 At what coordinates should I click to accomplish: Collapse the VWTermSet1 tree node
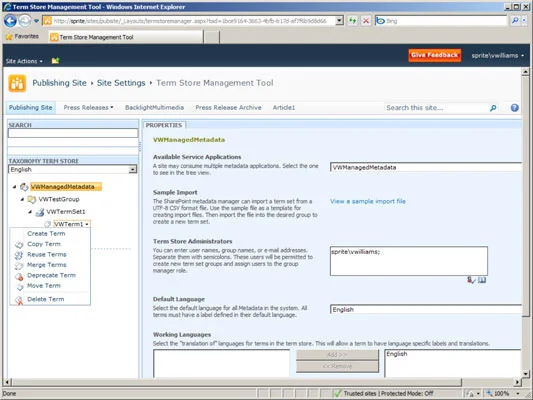coord(30,212)
